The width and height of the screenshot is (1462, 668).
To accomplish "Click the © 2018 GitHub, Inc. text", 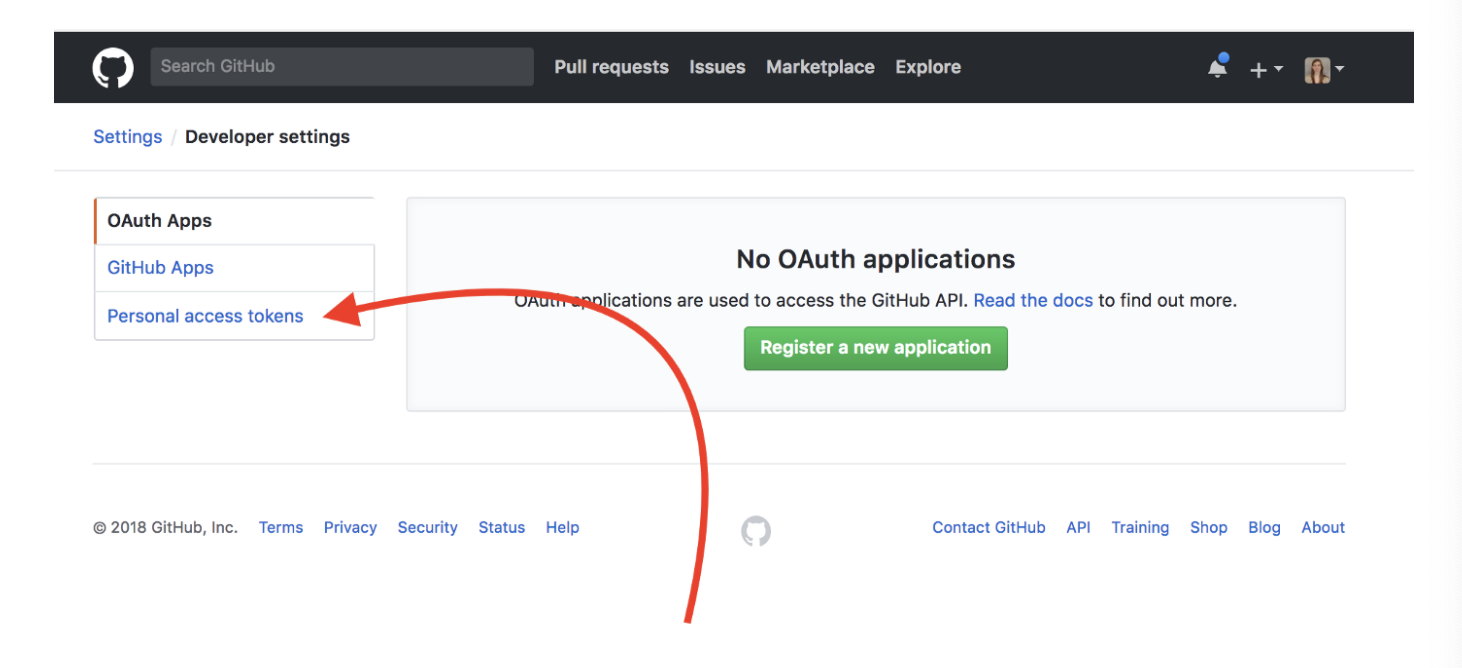I will [x=165, y=528].
